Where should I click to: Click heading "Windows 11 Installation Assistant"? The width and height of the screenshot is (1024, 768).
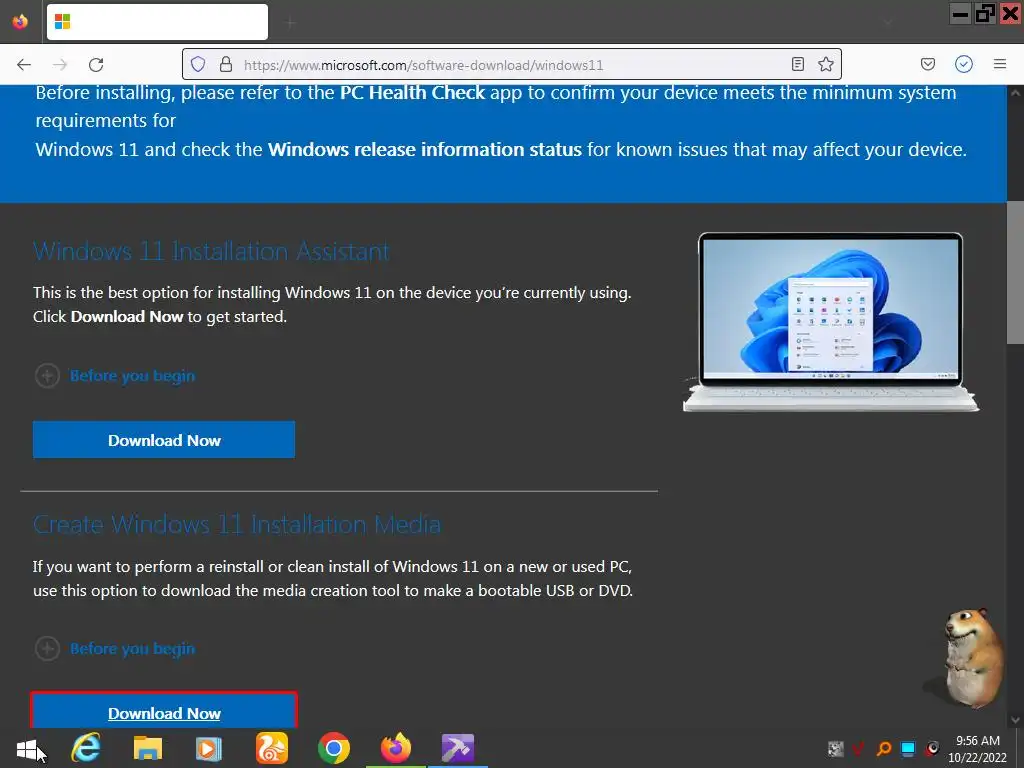[x=211, y=251]
